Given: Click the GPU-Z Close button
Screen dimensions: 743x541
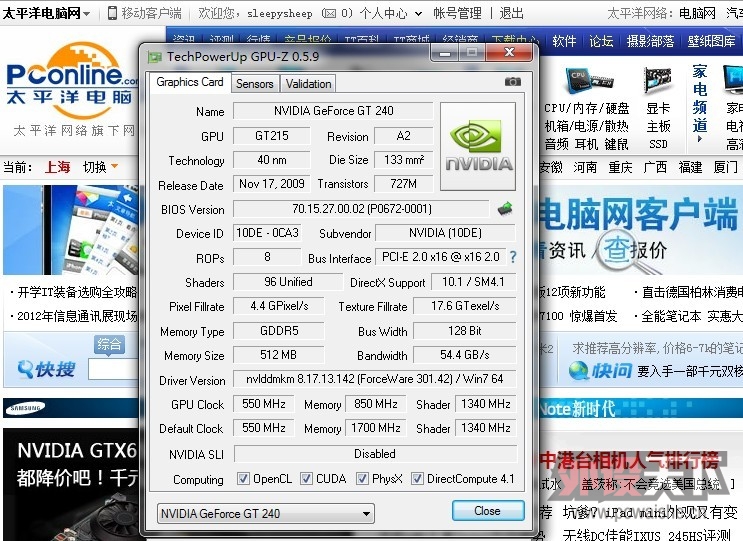Looking at the screenshot, I should [x=488, y=511].
